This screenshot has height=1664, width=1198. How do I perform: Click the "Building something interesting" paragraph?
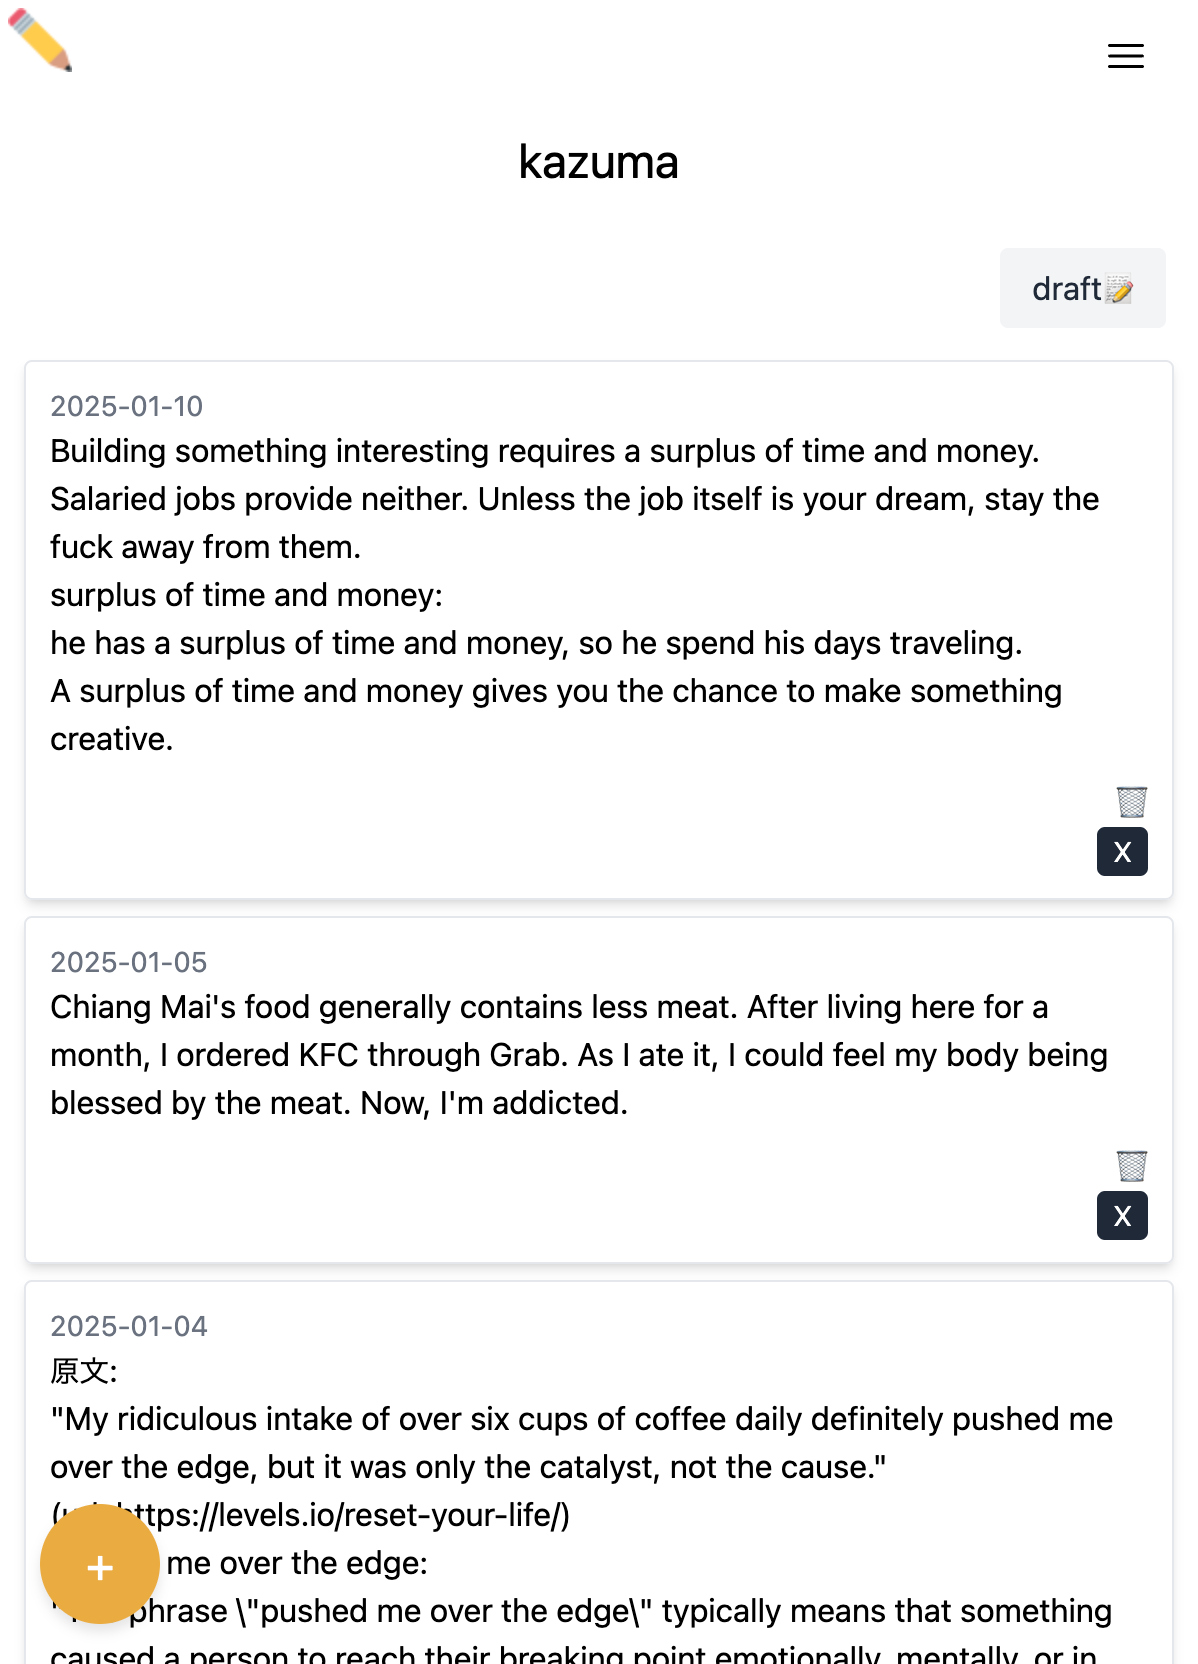[x=575, y=499]
